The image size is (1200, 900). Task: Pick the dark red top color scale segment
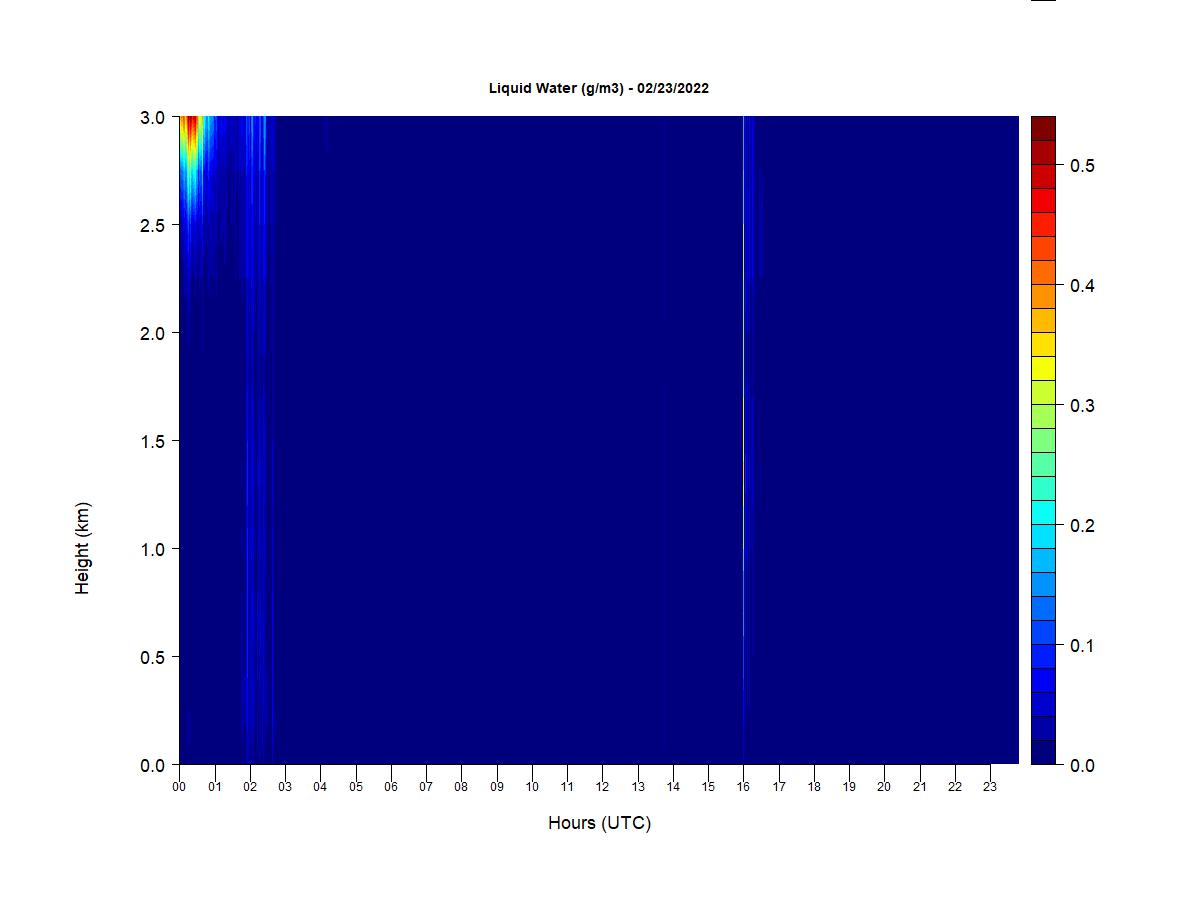point(1043,128)
